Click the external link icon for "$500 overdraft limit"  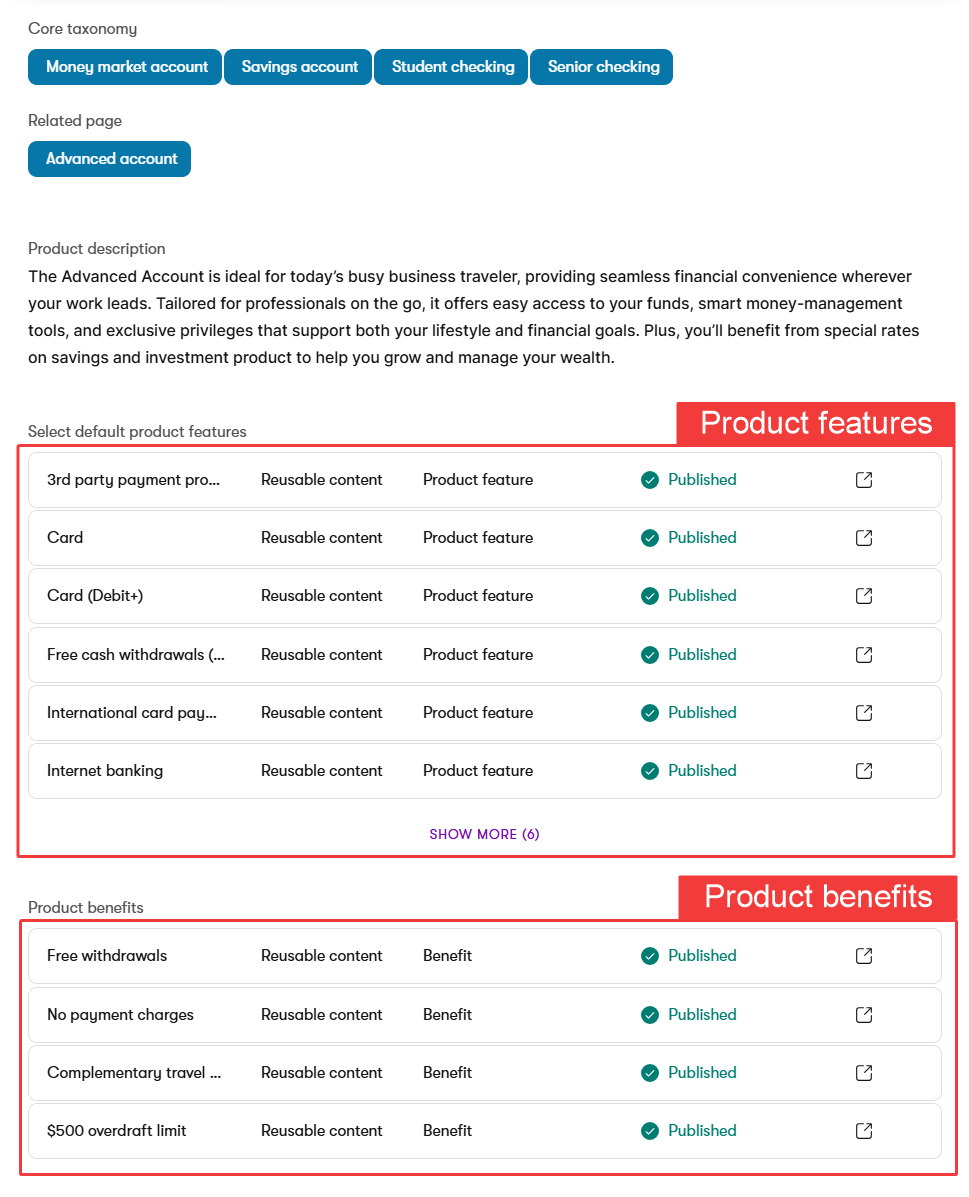tap(862, 1130)
